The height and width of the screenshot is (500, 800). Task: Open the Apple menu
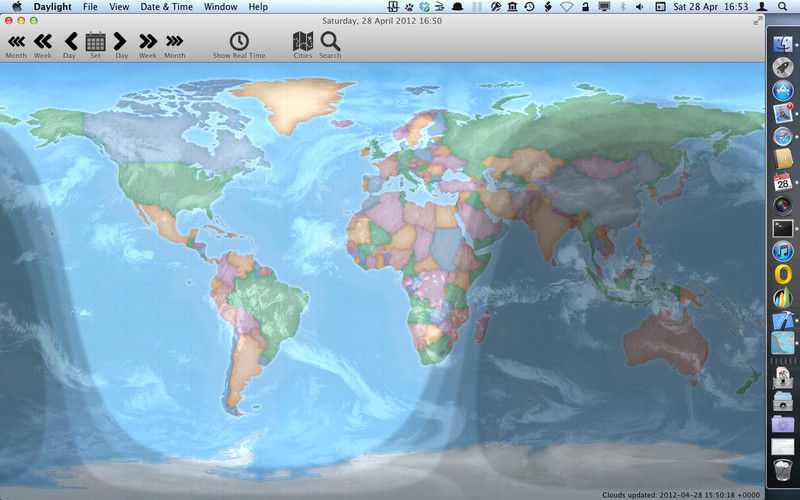[17, 7]
